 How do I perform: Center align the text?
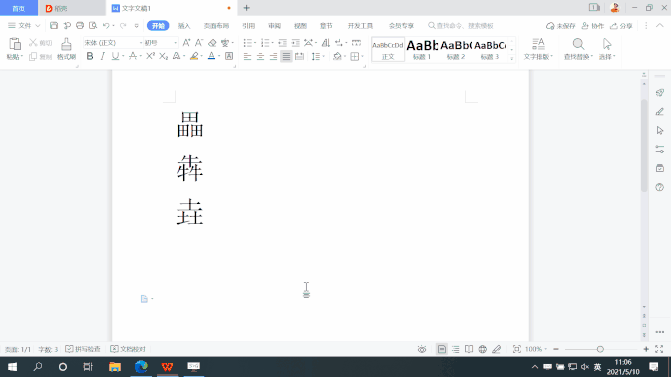click(x=260, y=56)
